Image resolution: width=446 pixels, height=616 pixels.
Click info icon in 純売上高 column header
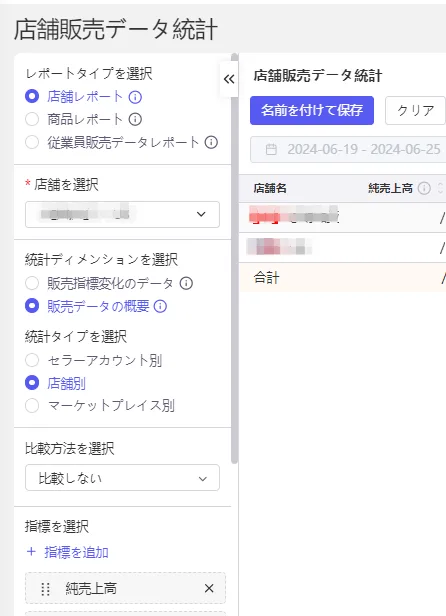[424, 189]
